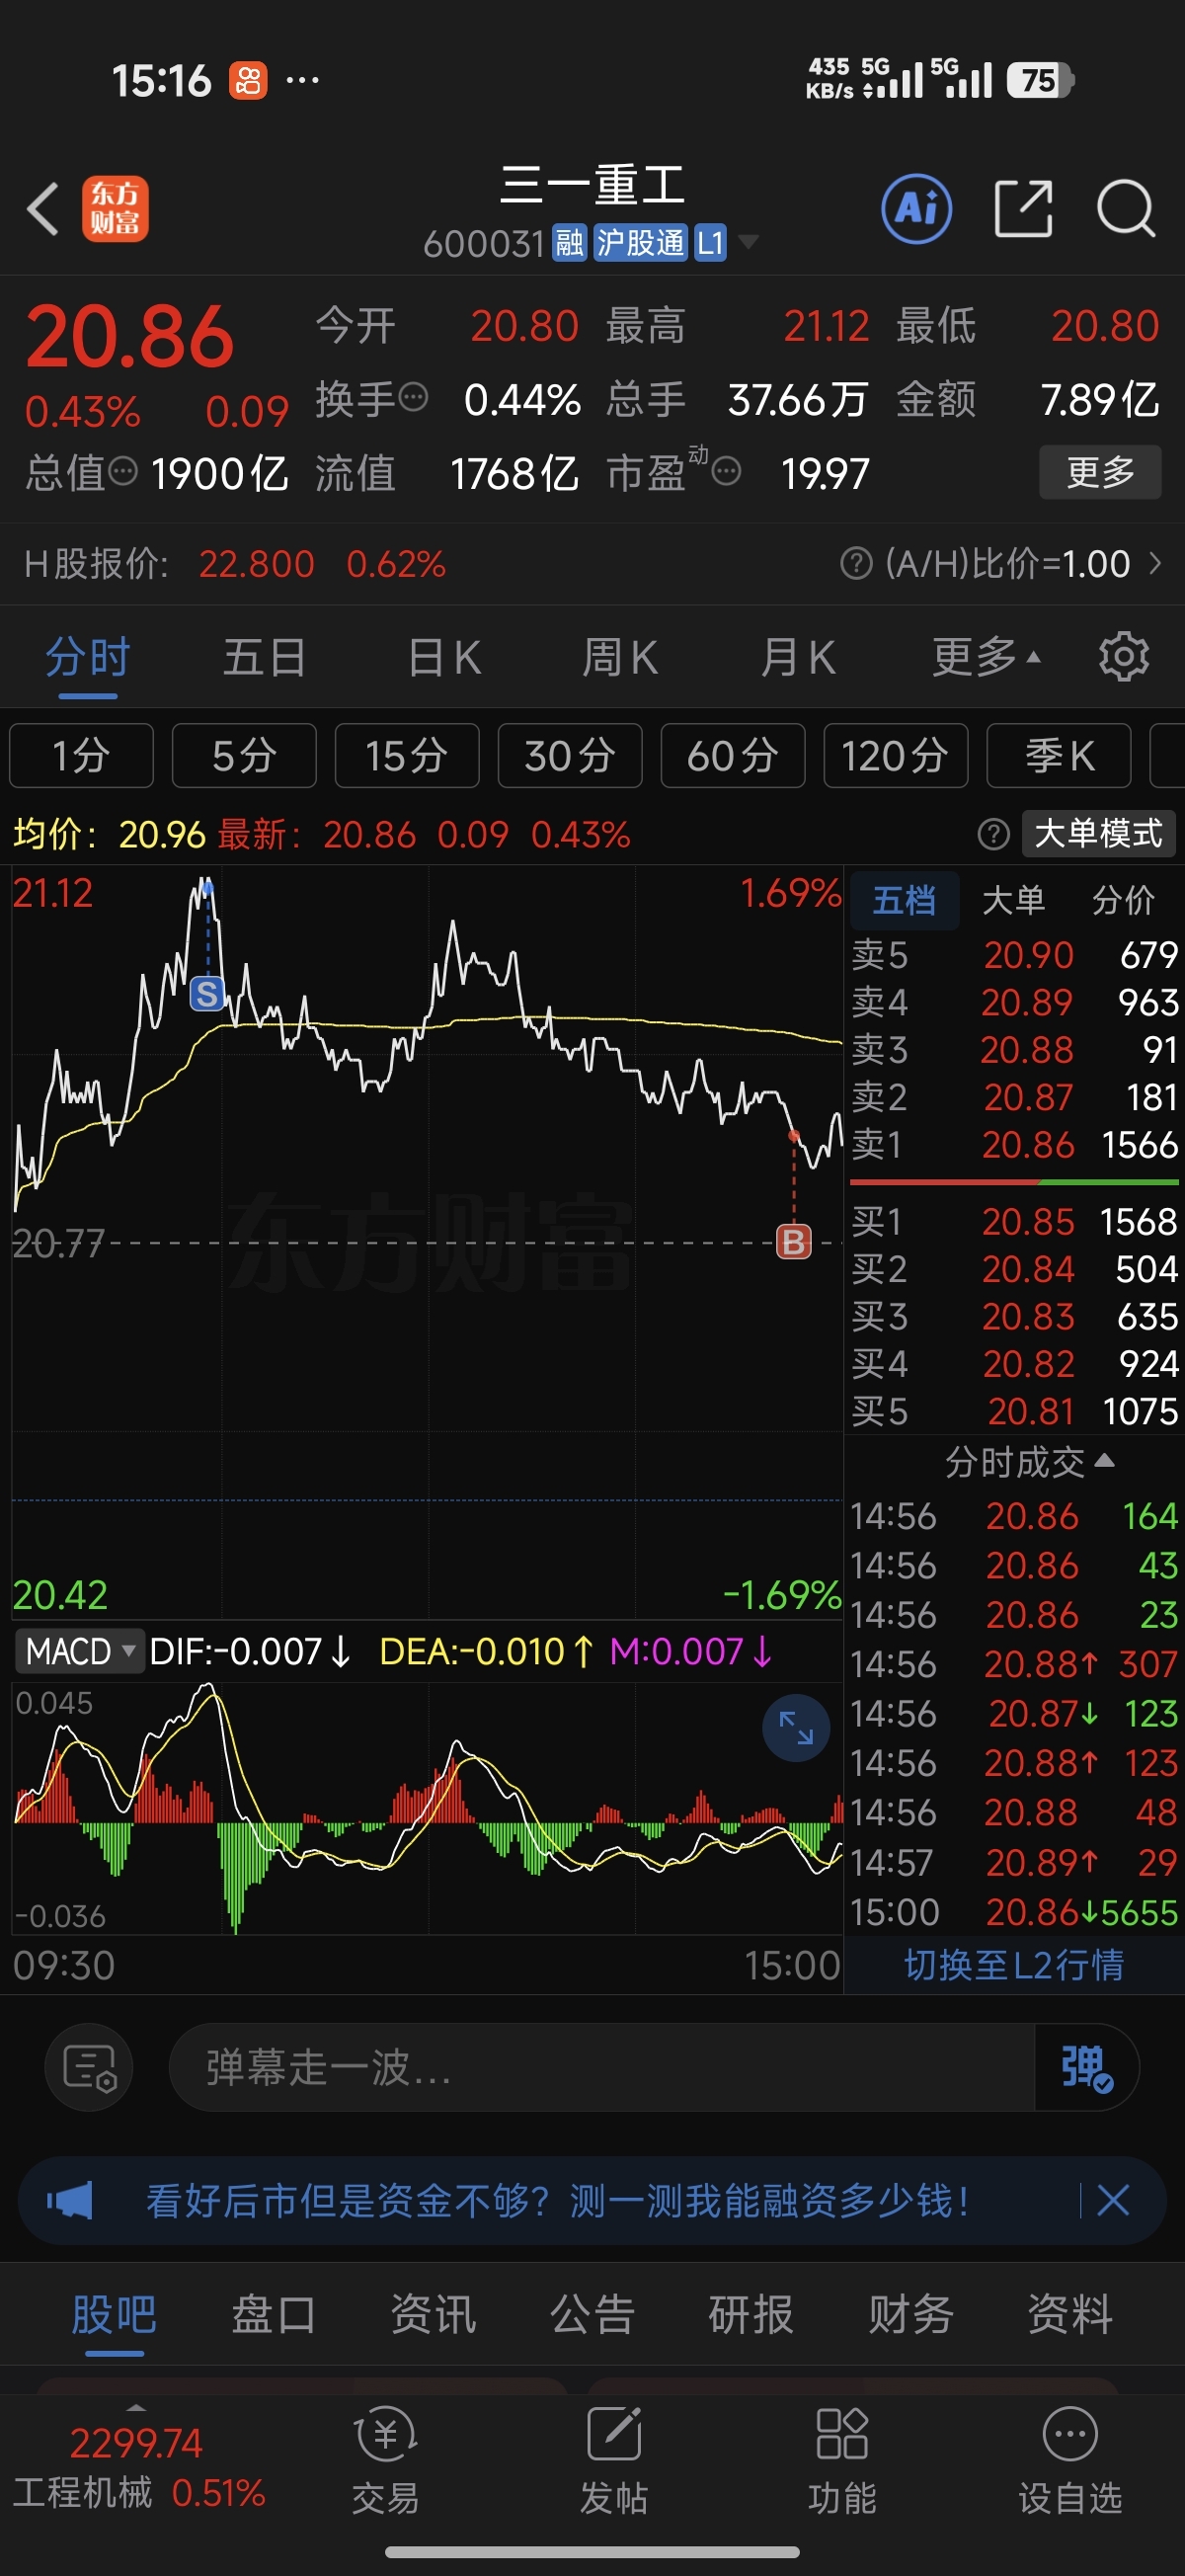This screenshot has width=1185, height=2576.
Task: Open the 资料 tab
Action: coord(1070,2315)
